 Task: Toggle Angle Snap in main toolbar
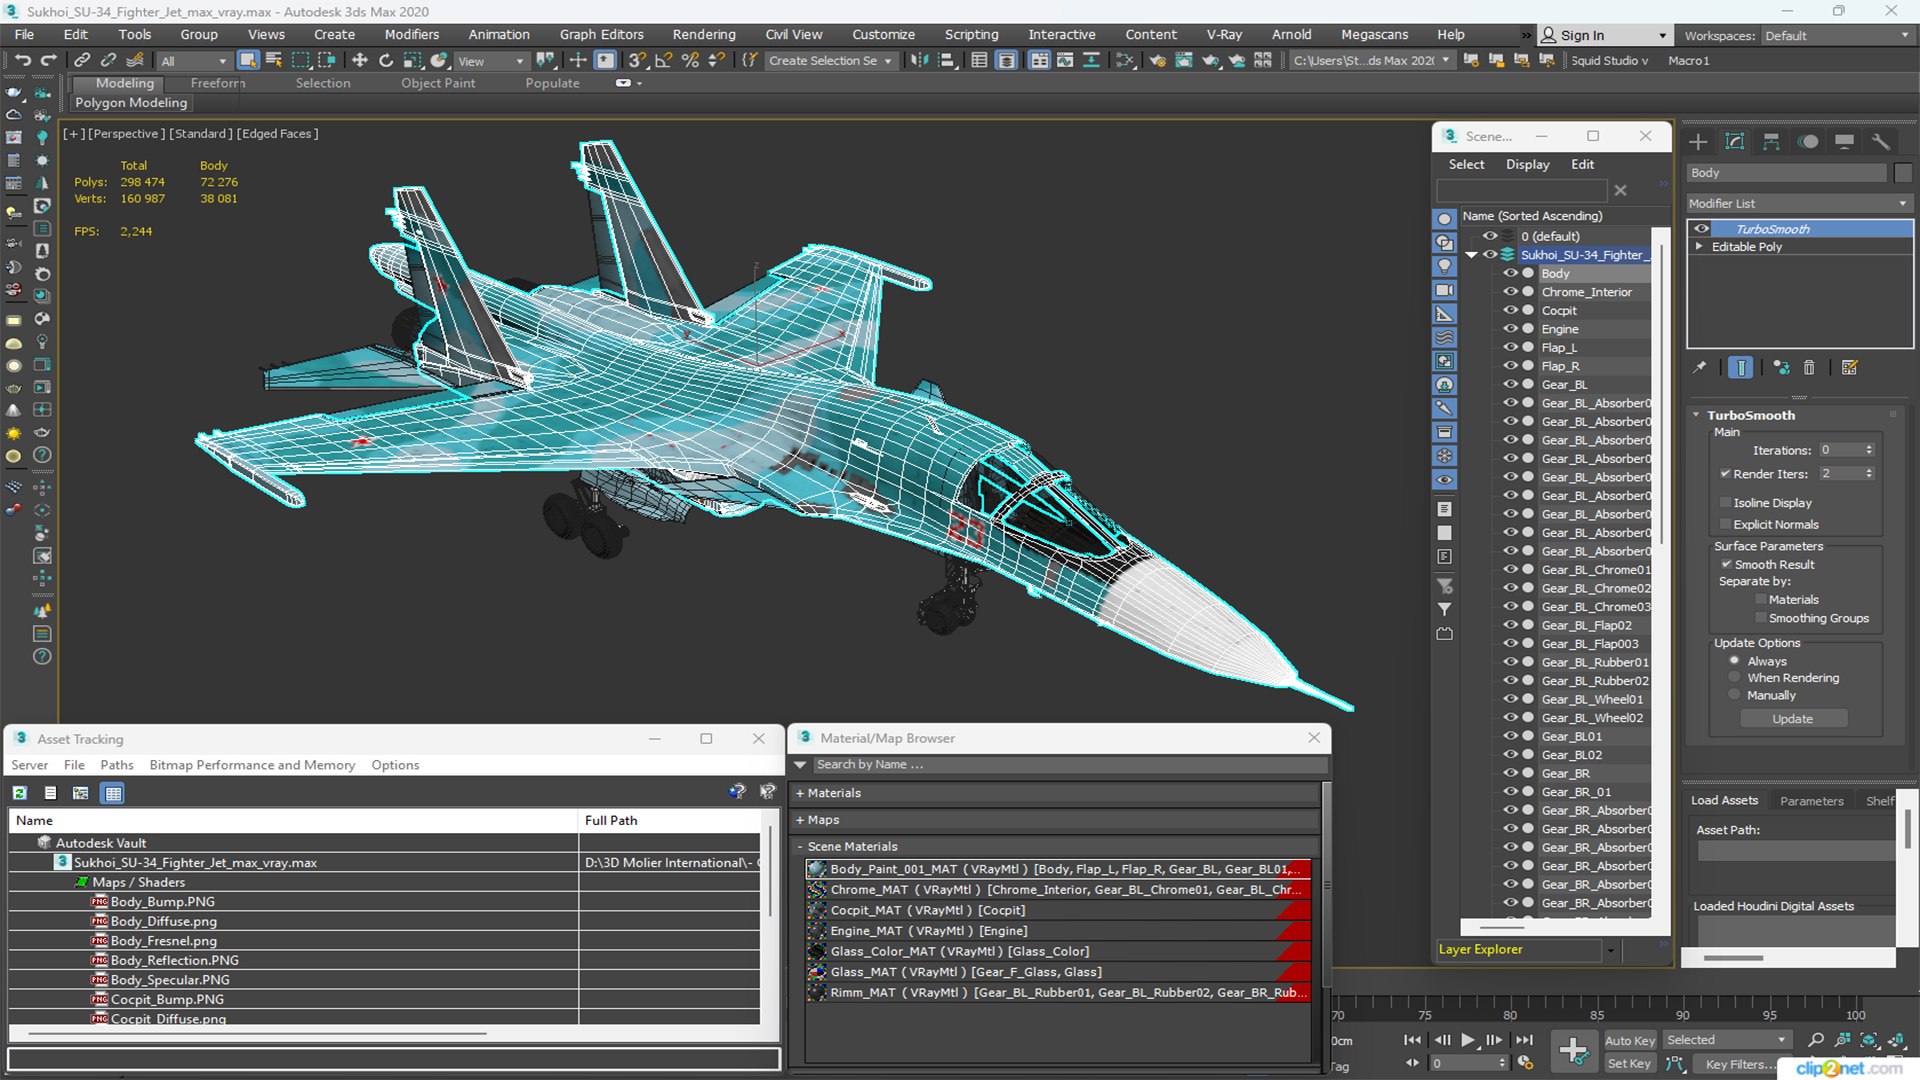(x=663, y=61)
